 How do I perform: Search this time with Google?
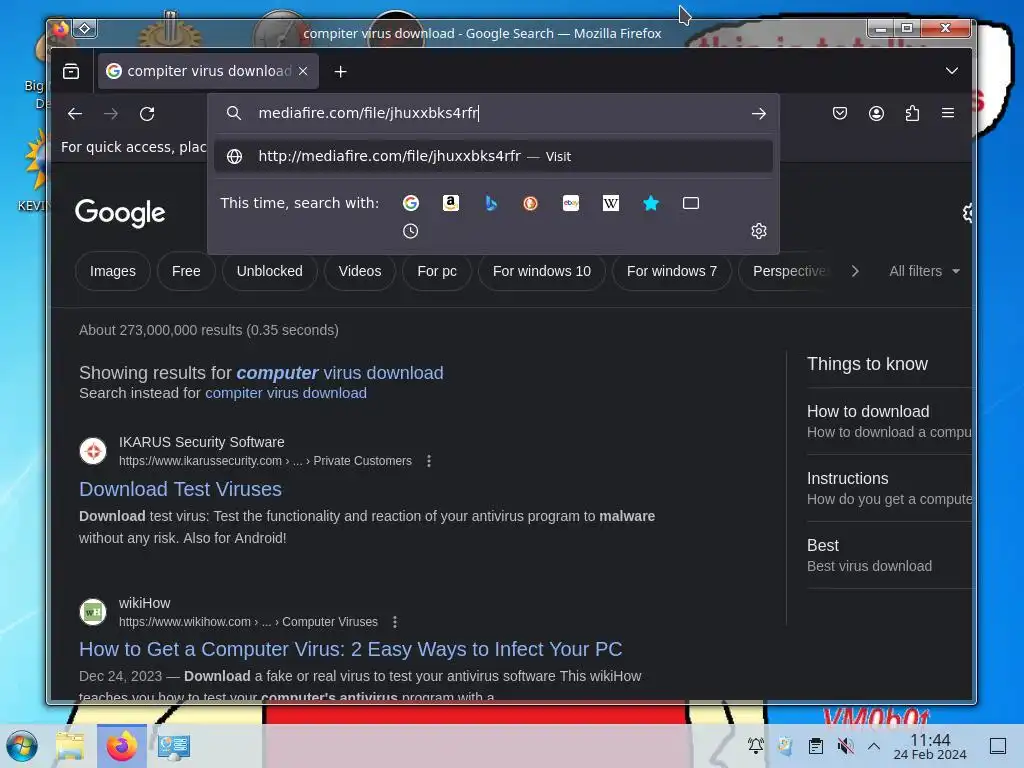(411, 203)
